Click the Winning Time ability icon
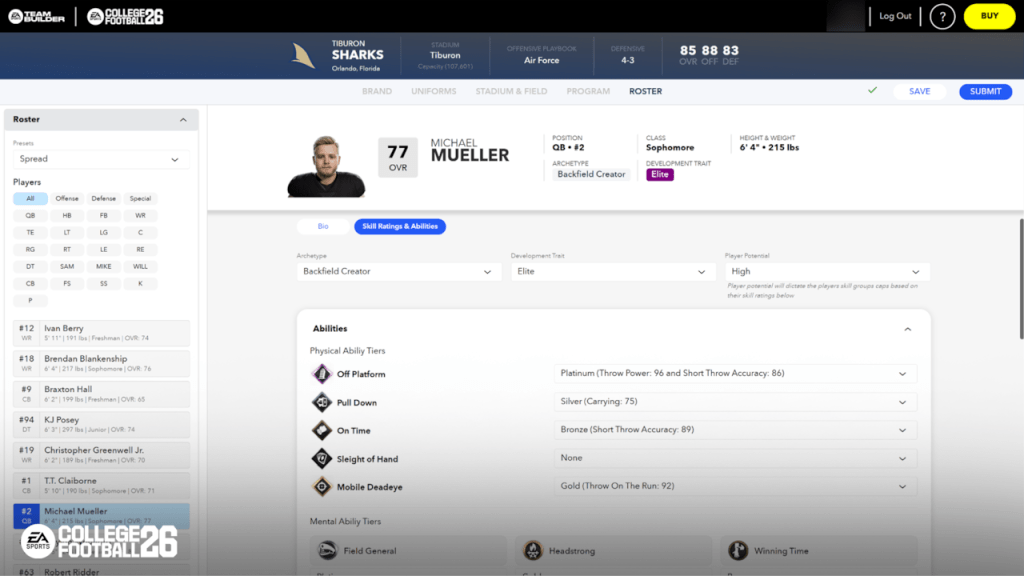This screenshot has height=576, width=1024. coord(739,549)
